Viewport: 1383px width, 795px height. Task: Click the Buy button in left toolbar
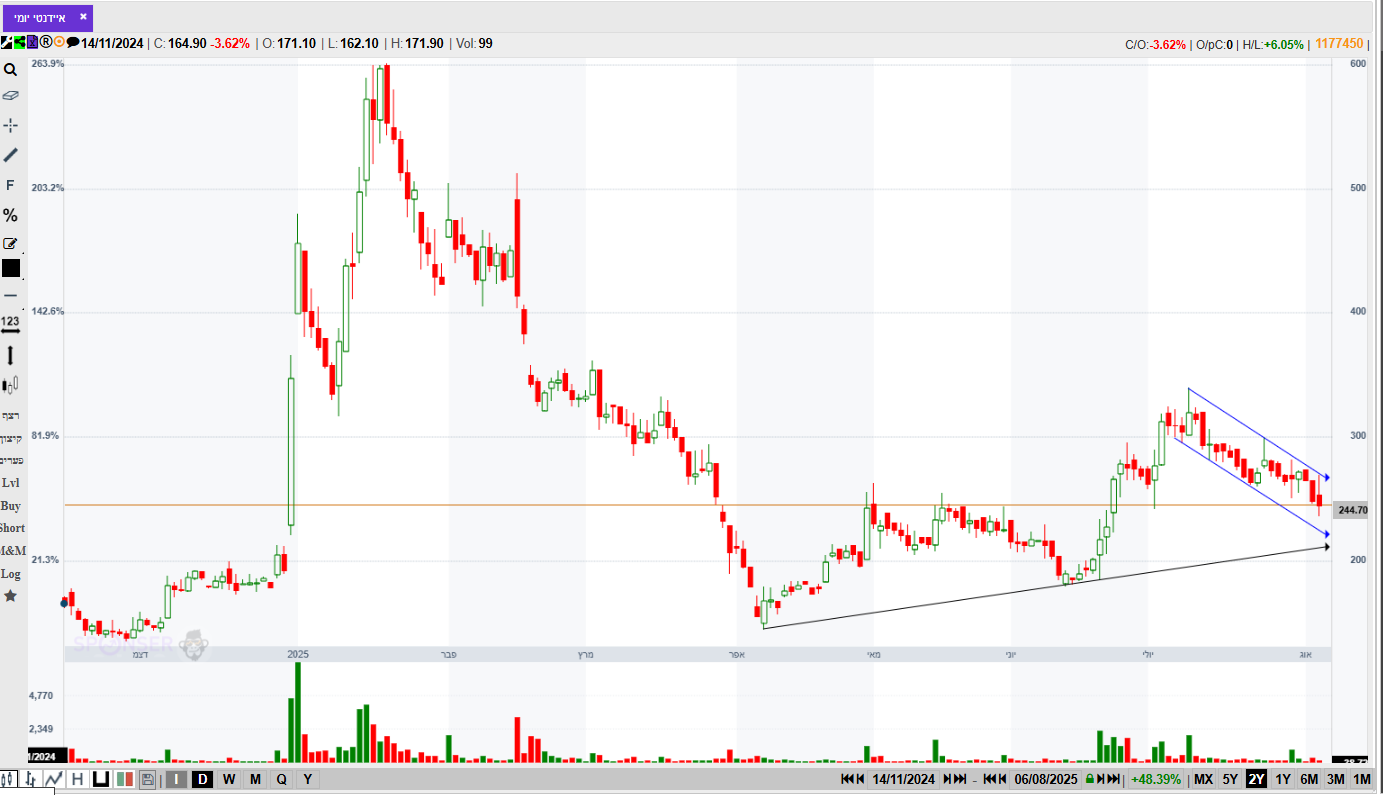[x=10, y=506]
